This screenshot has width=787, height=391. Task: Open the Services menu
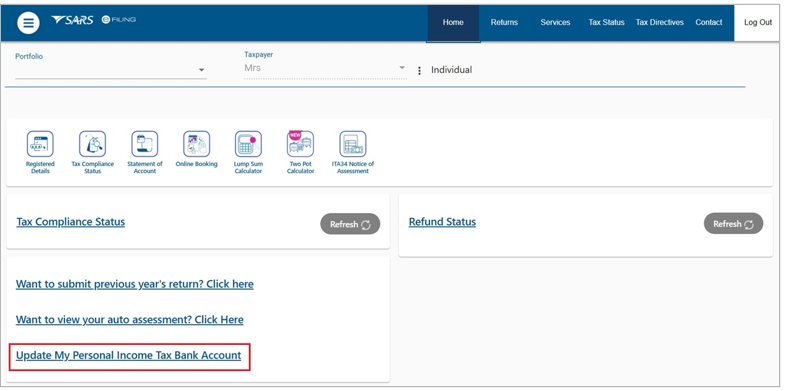(555, 23)
